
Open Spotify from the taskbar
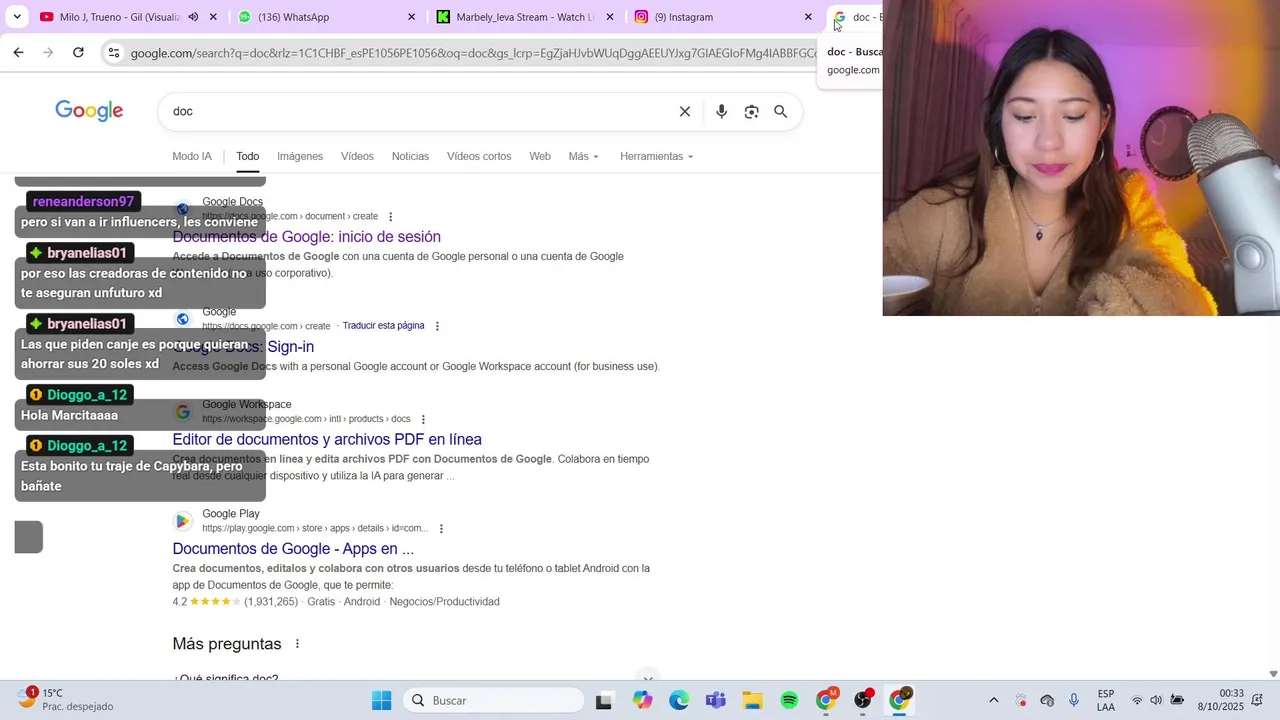[x=790, y=701]
